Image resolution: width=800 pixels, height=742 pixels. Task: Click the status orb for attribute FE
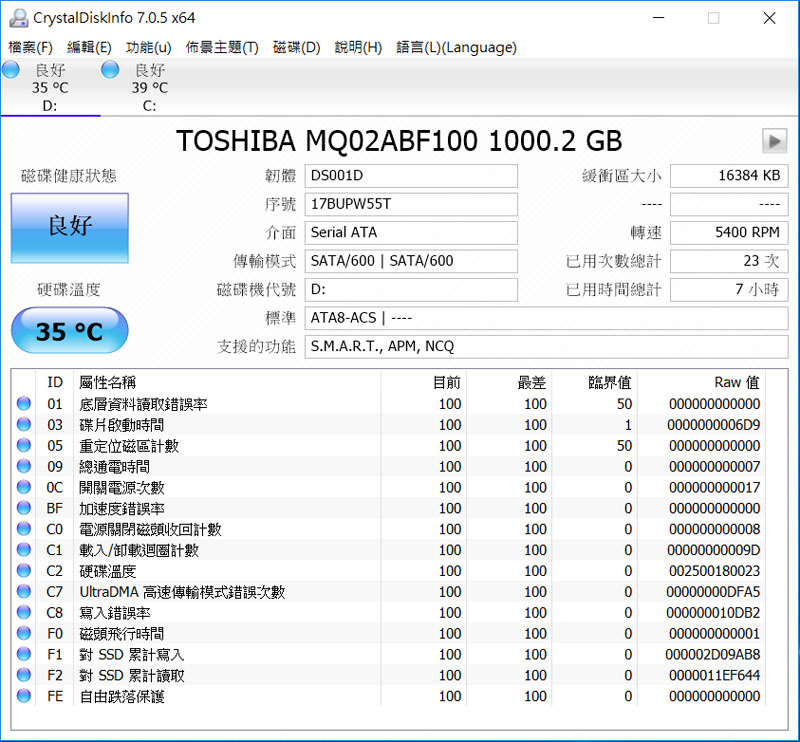23,696
